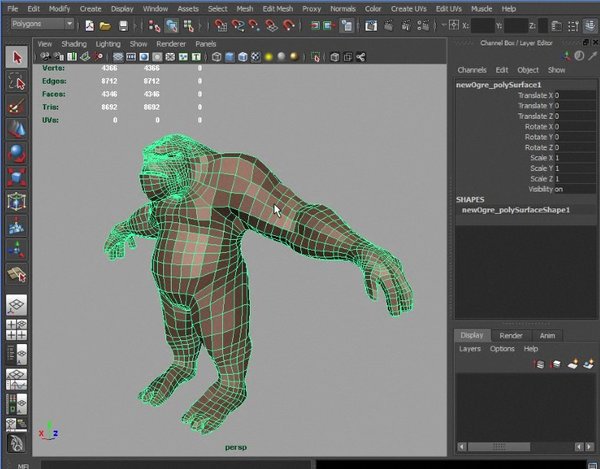Viewport: 600px width, 469px height.
Task: Activate the Lasso select tool
Action: click(16, 81)
